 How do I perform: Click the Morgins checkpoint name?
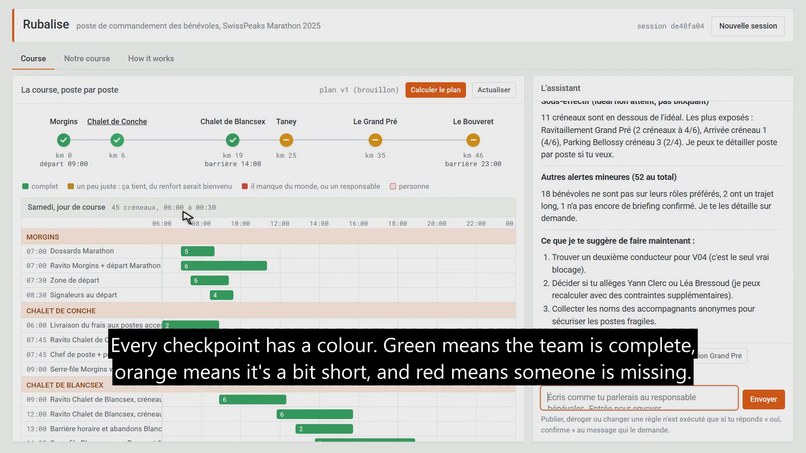tap(64, 121)
